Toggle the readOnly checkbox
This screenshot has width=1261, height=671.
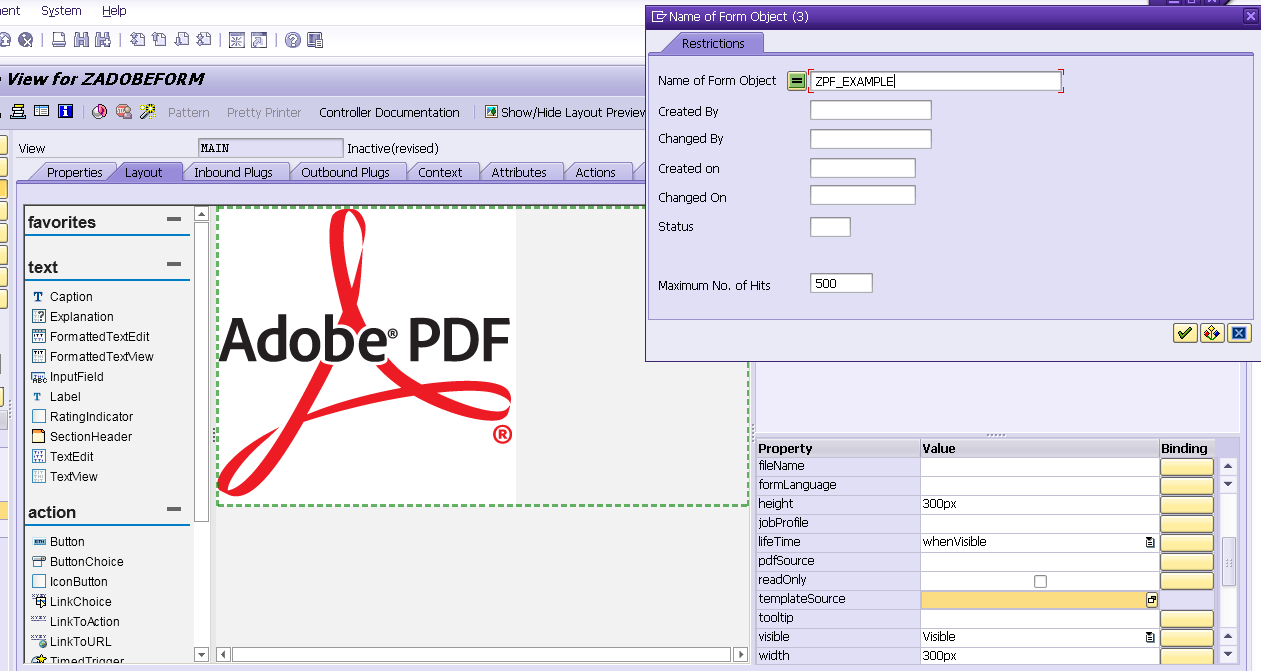[x=1040, y=581]
